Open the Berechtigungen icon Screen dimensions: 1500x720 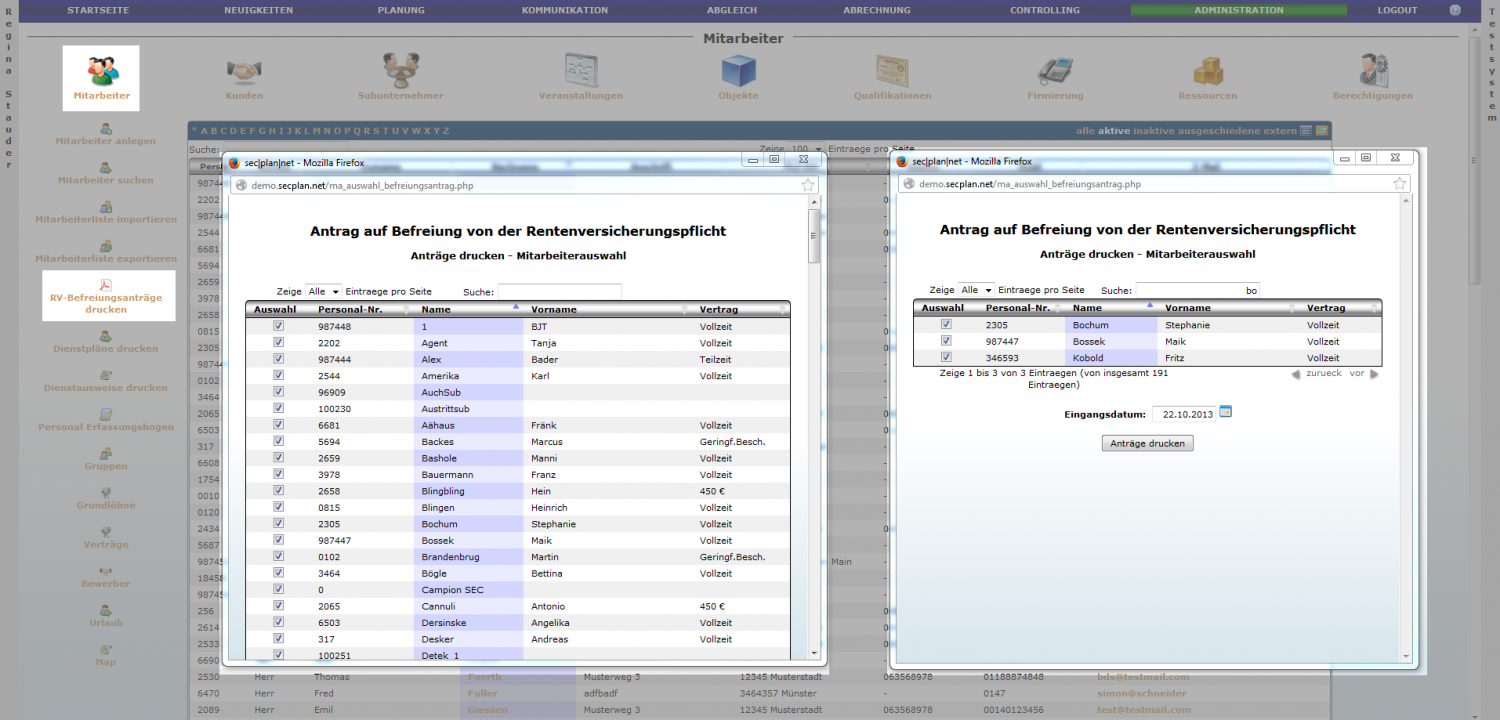1372,70
